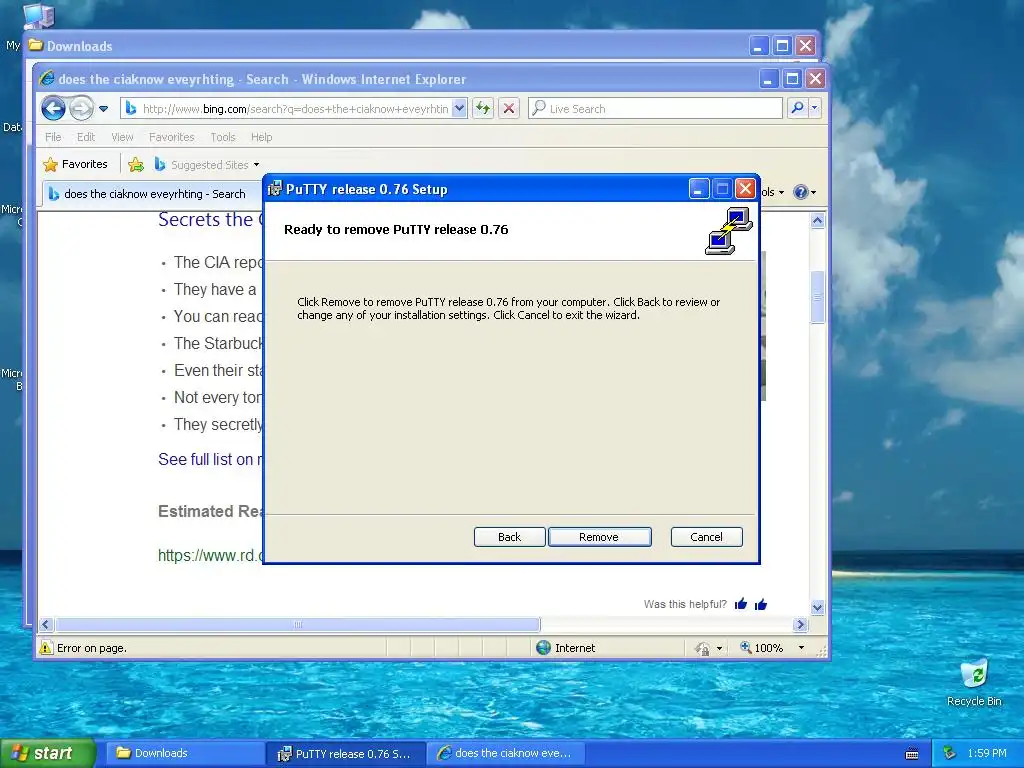The width and height of the screenshot is (1024, 768).
Task: Cancel the PuTTY uninstall wizard
Action: point(707,537)
